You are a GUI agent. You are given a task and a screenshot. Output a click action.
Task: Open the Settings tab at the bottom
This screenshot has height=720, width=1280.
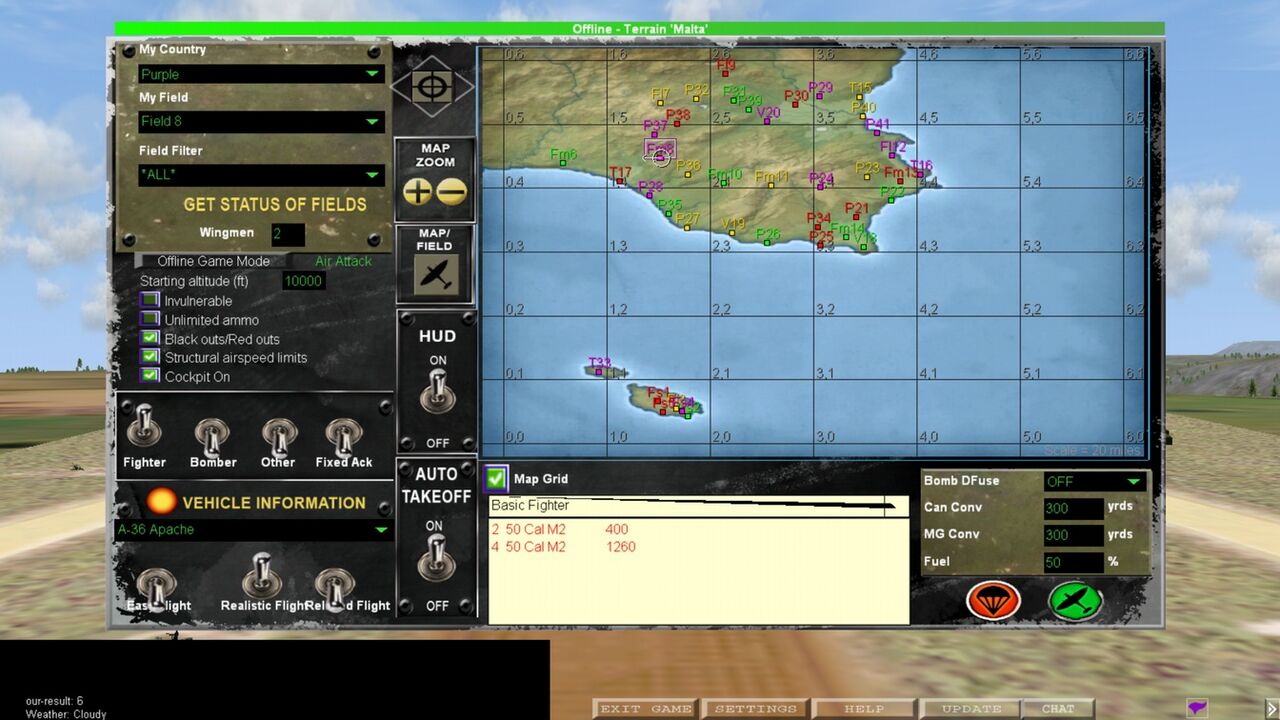coord(755,709)
